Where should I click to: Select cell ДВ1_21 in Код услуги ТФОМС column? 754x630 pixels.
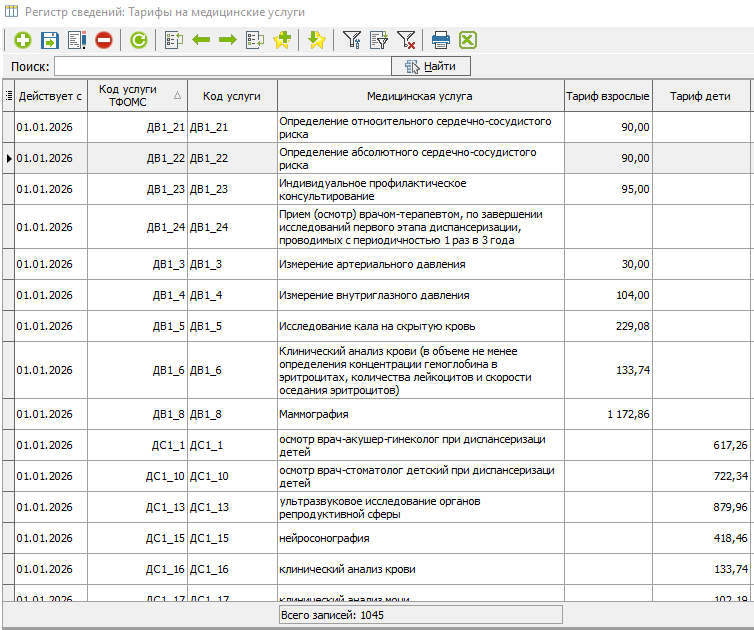pyautogui.click(x=138, y=127)
